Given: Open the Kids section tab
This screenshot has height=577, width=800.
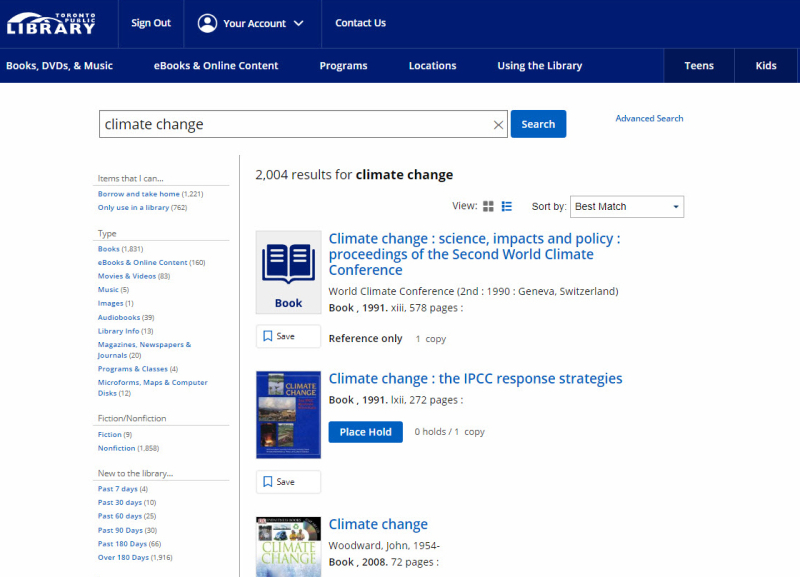Looking at the screenshot, I should pyautogui.click(x=765, y=65).
